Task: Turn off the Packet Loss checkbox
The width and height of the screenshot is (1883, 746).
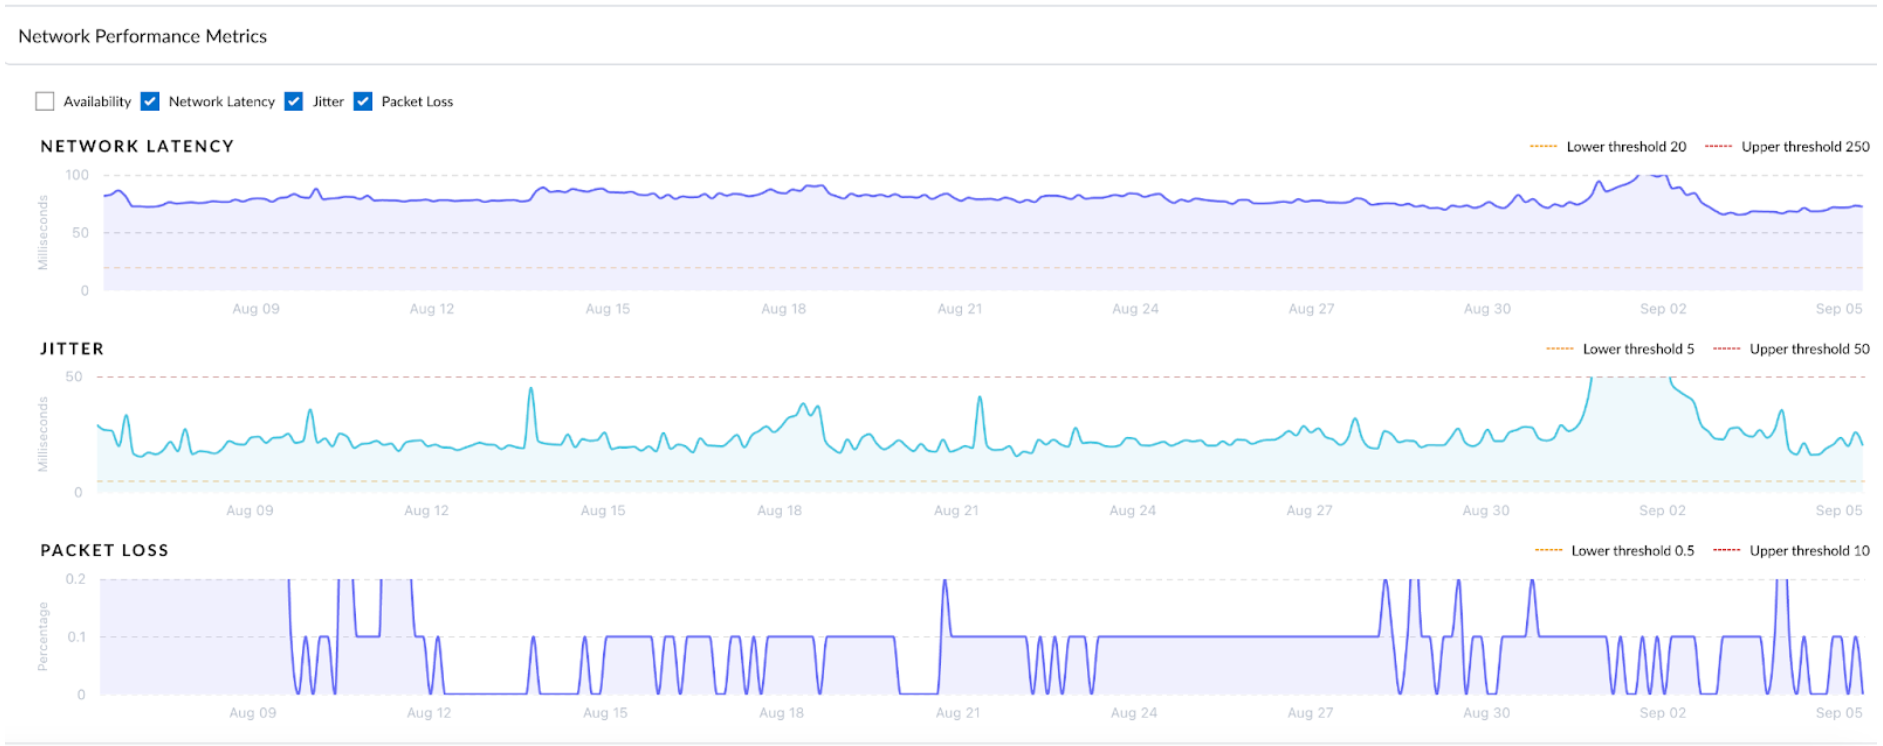Action: (x=363, y=101)
